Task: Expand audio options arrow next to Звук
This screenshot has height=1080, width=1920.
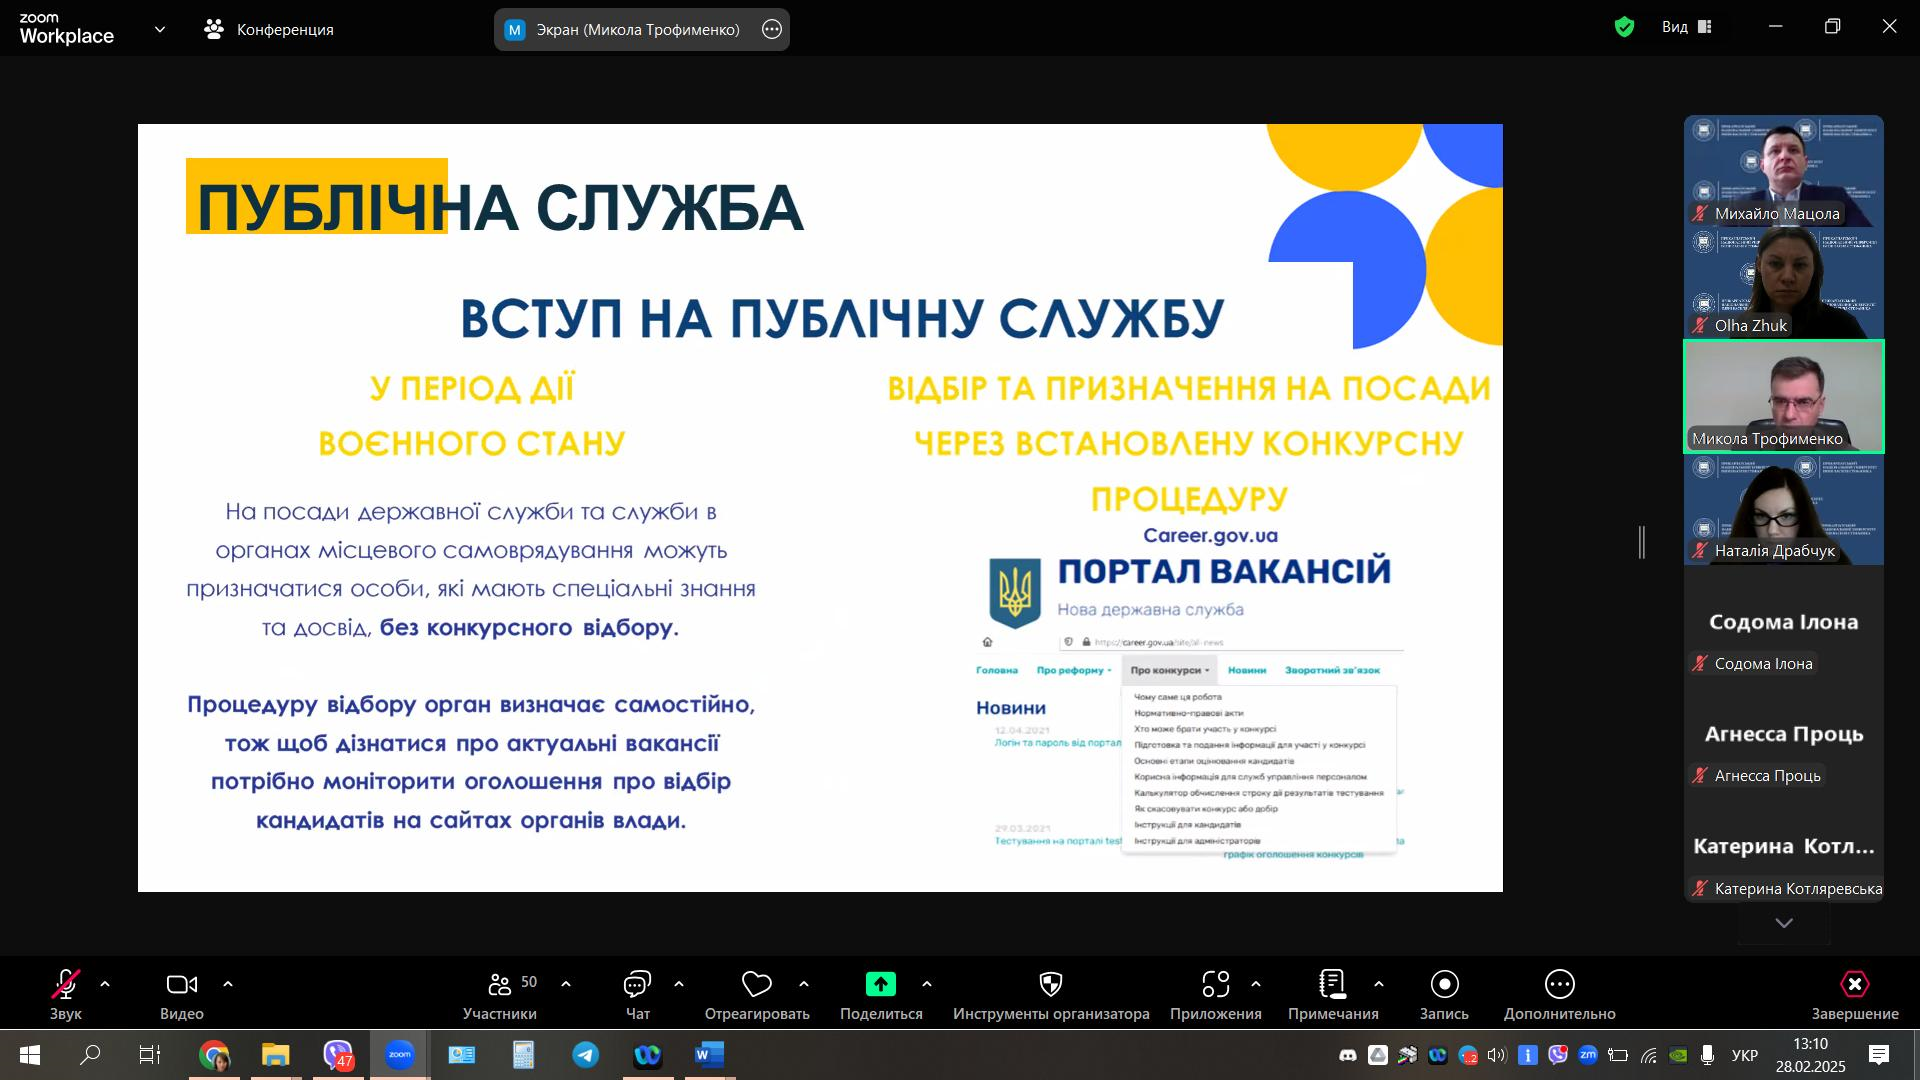Action: click(105, 985)
